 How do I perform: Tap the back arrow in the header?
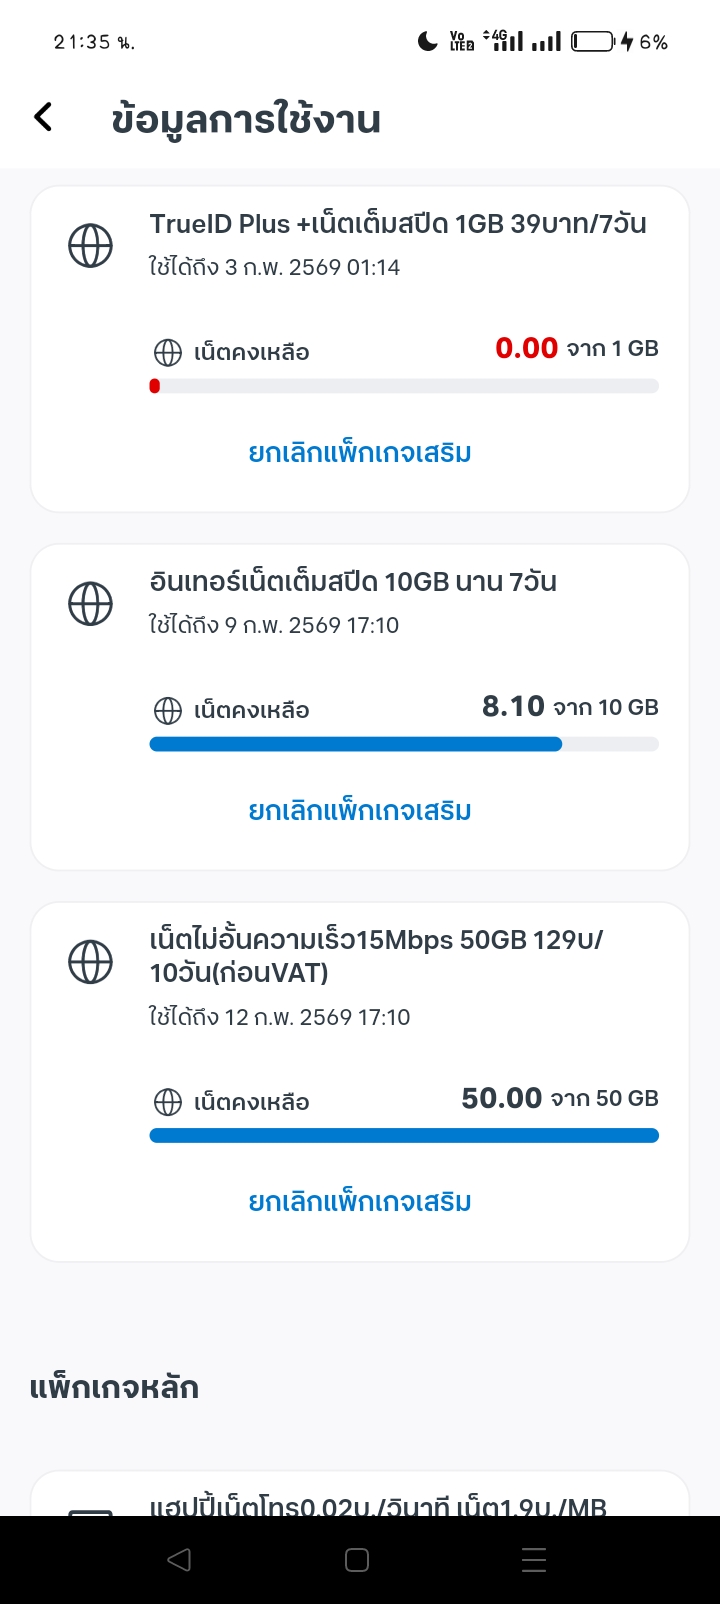[x=43, y=117]
